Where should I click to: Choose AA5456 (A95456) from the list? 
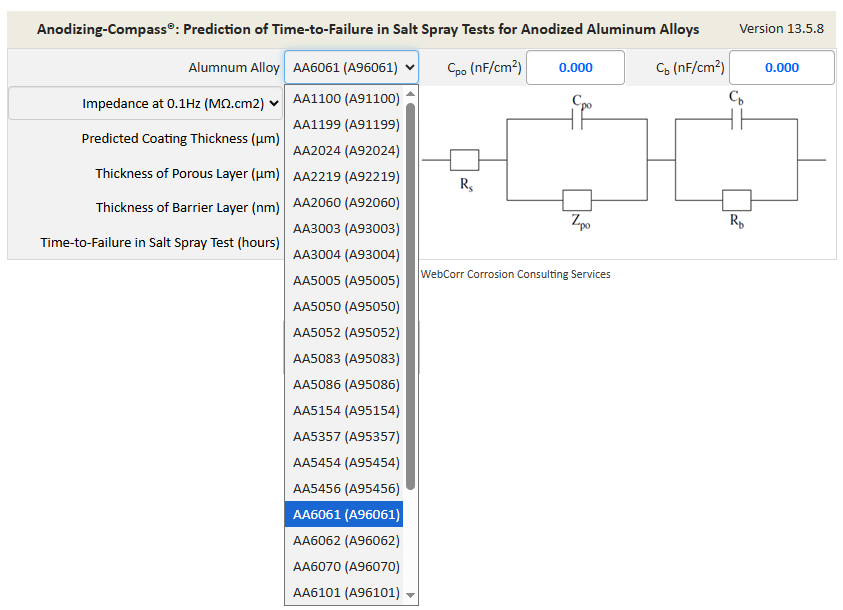345,488
